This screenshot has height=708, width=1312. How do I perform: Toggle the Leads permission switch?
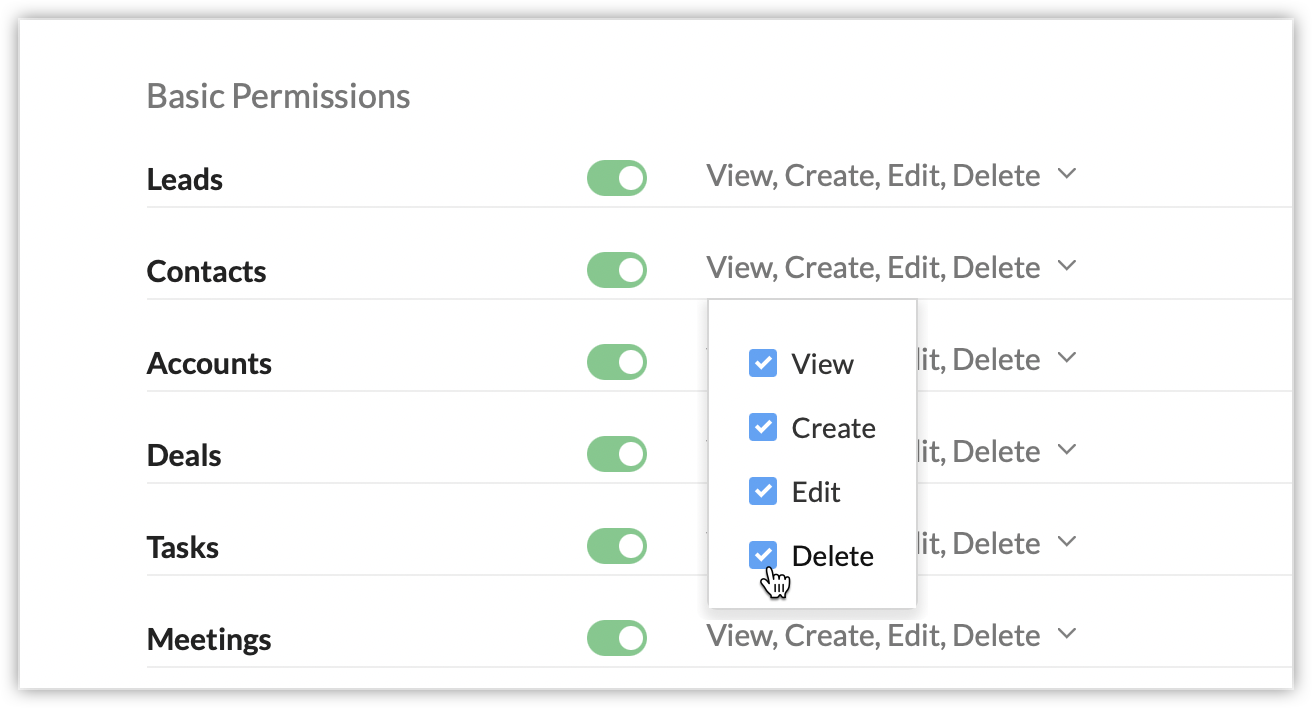[617, 178]
